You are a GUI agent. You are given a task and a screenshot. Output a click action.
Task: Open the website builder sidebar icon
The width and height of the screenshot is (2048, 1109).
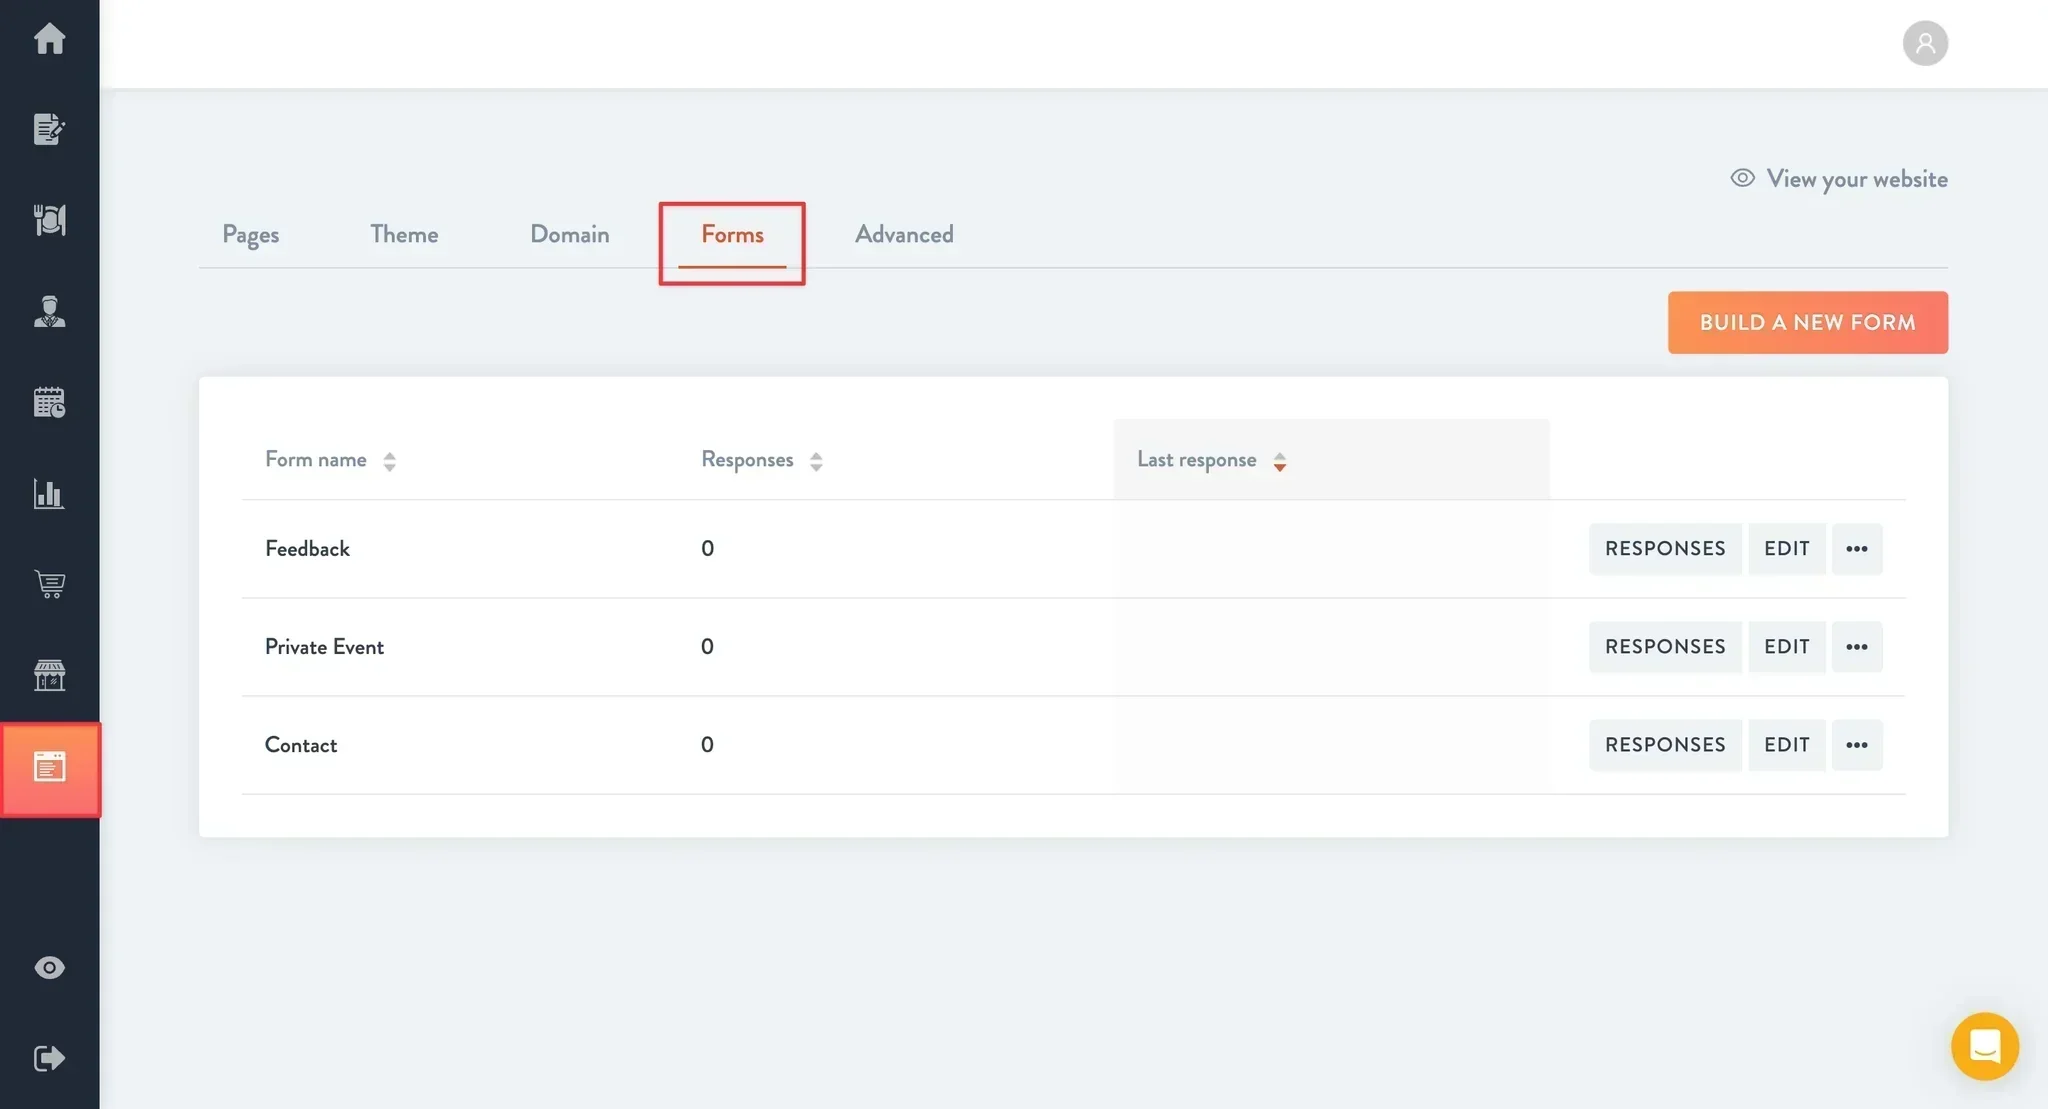(x=50, y=768)
